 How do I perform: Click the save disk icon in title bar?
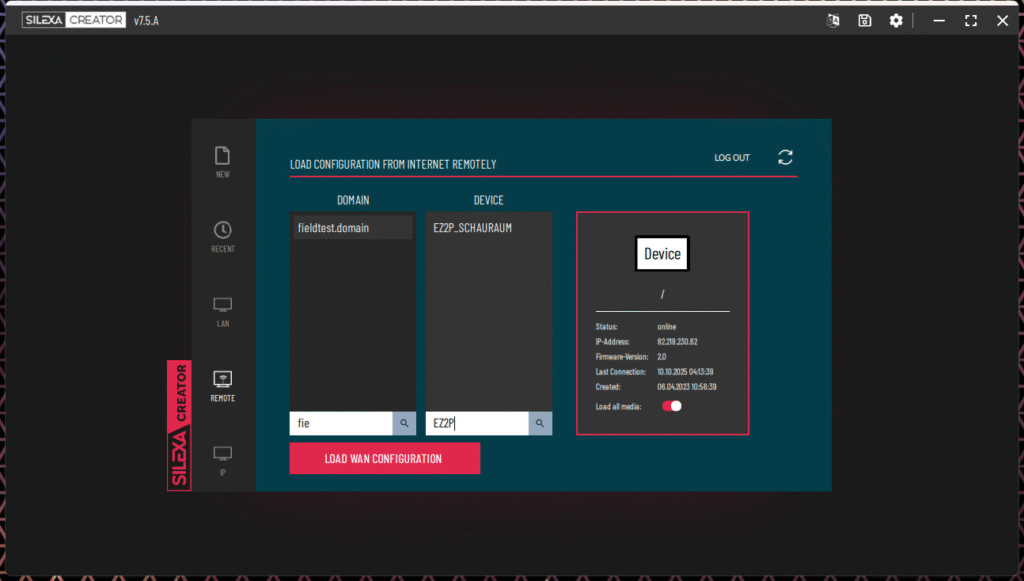pos(864,20)
